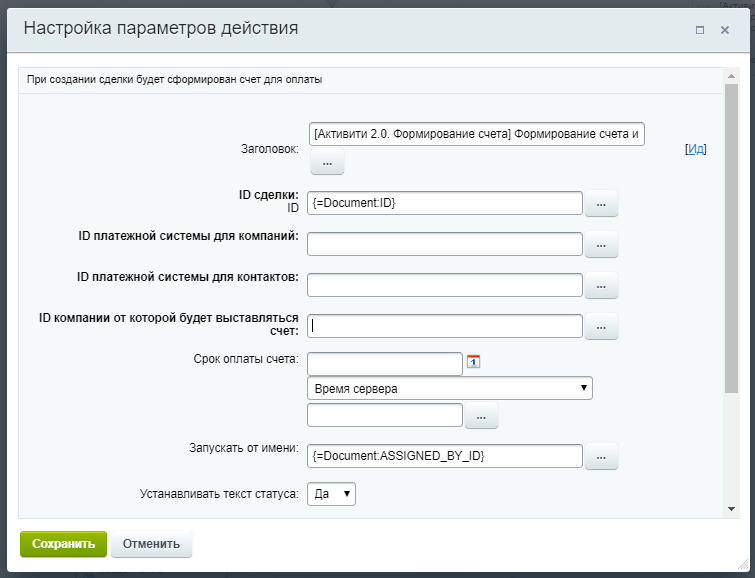Open the Устанавливать текст статуса dropdown
Screen dimensions: 755x578
click(x=331, y=493)
